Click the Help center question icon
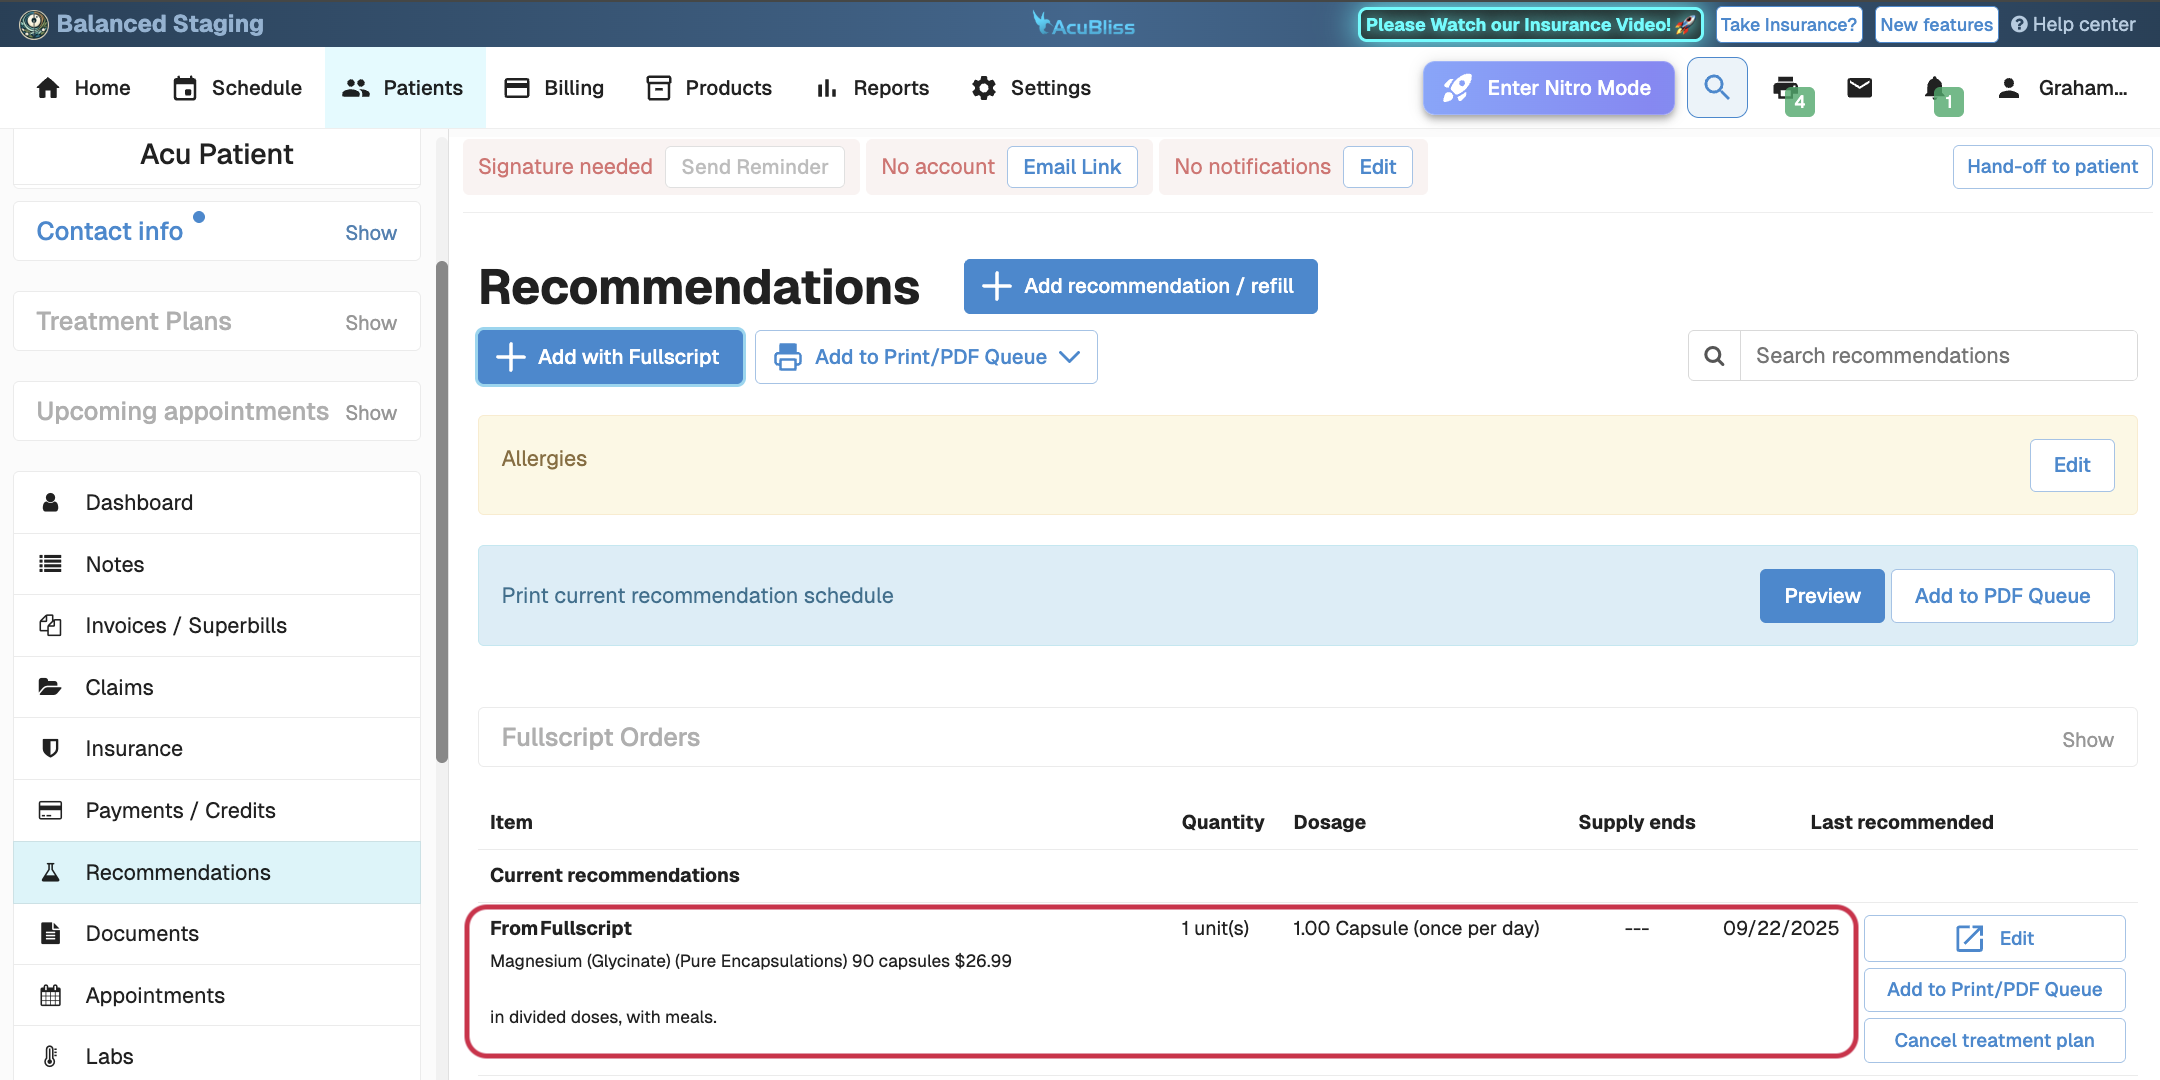The image size is (2160, 1080). coord(2019,25)
